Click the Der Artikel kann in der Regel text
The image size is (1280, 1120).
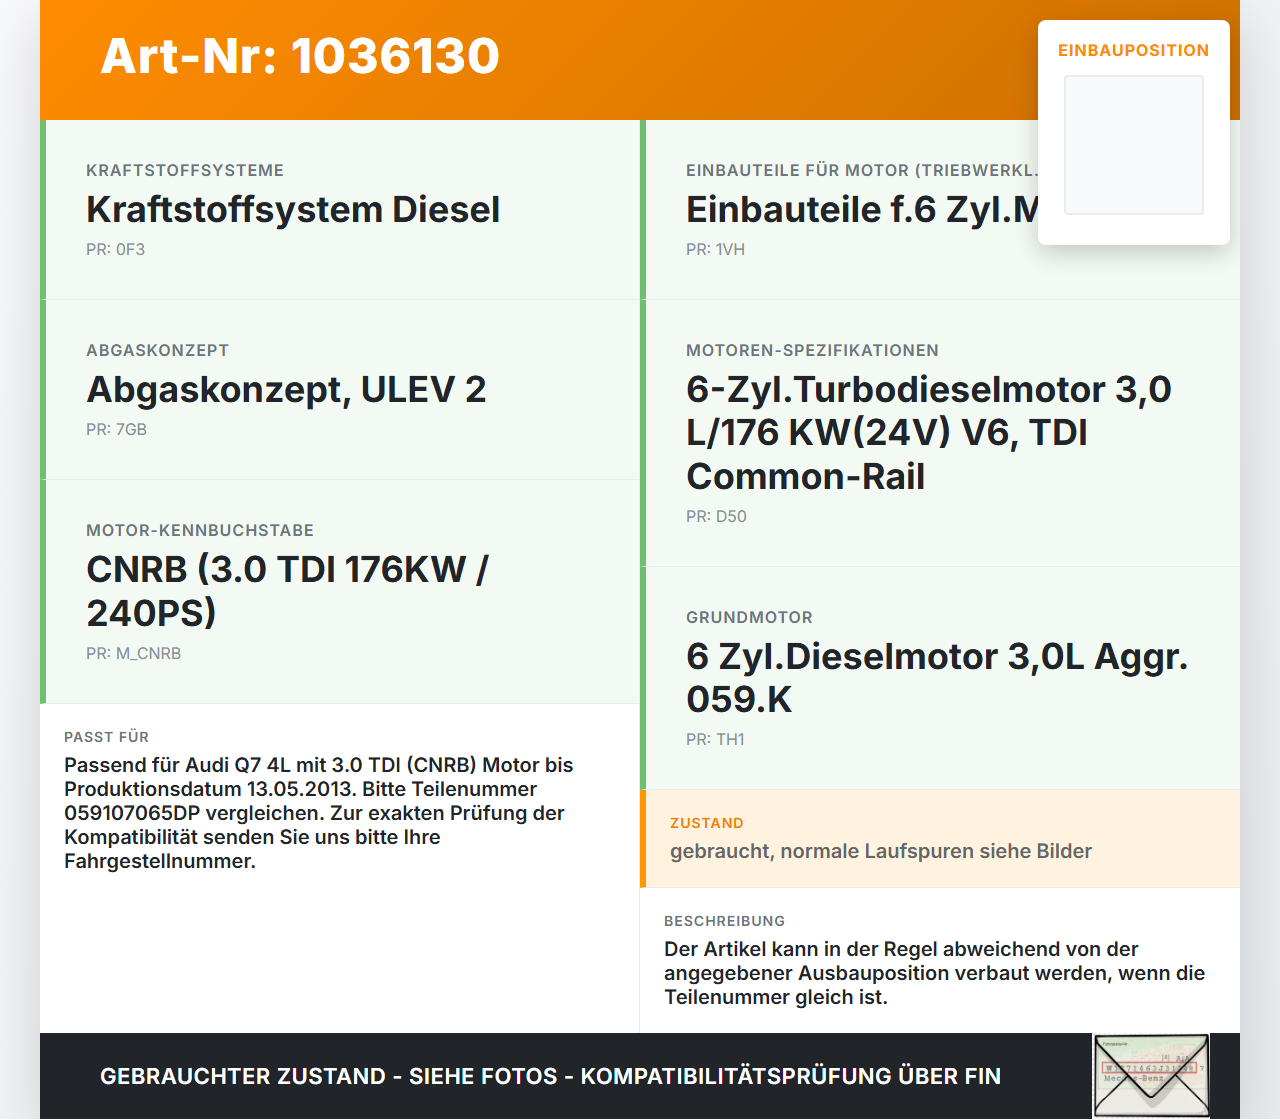tap(935, 973)
